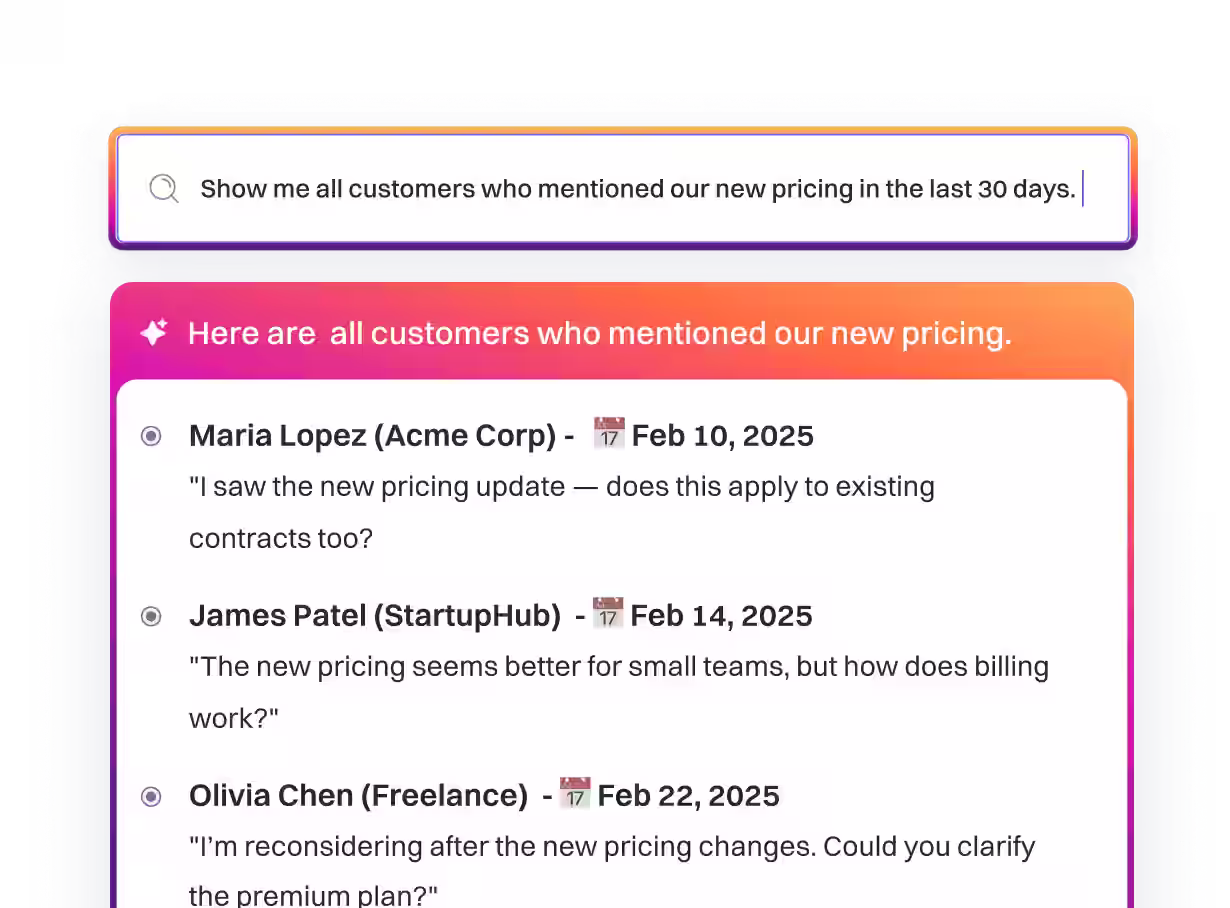Click calendar icon beside Feb 10, 2025
1230x908 pixels.
(609, 434)
